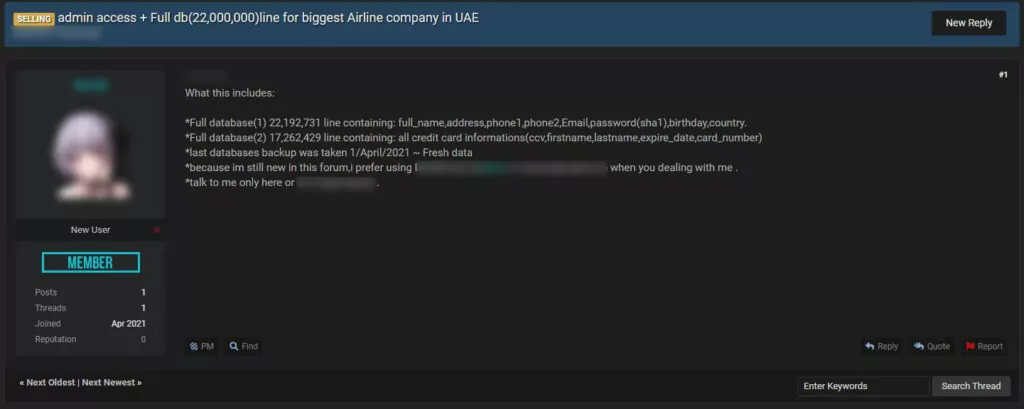This screenshot has height=409, width=1024.
Task: Click the yellow SELLING prefix tag
Action: (x=33, y=19)
